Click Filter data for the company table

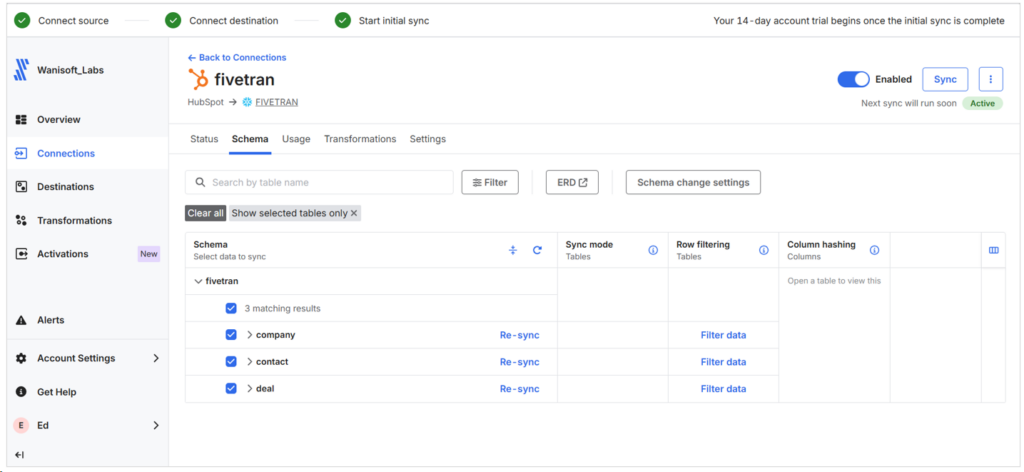(x=724, y=335)
